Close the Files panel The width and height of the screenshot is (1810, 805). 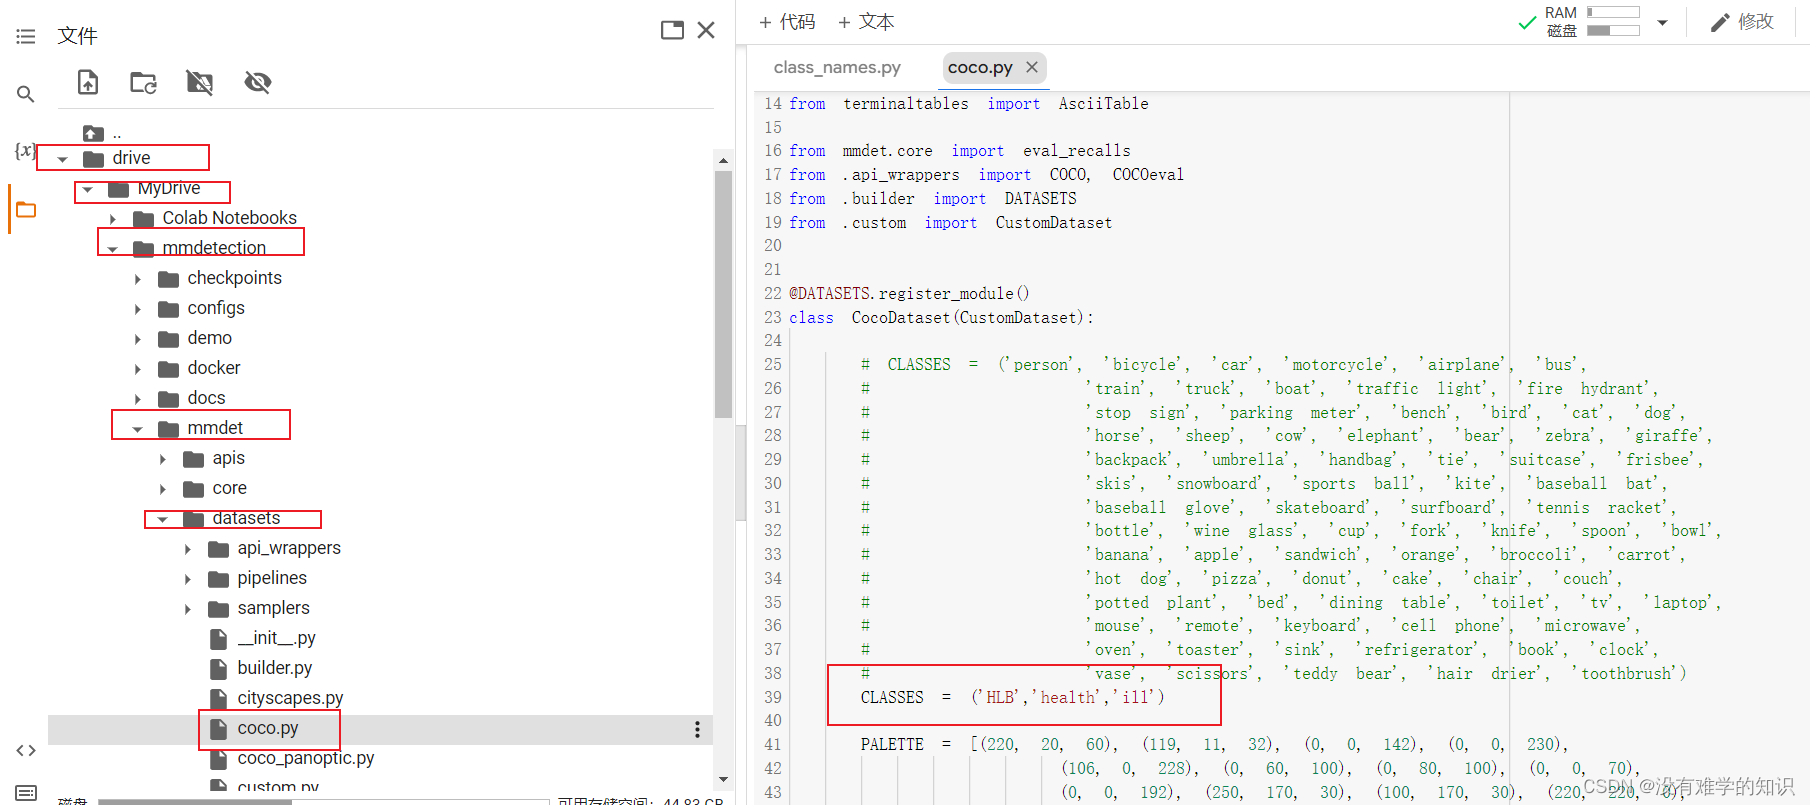click(706, 30)
